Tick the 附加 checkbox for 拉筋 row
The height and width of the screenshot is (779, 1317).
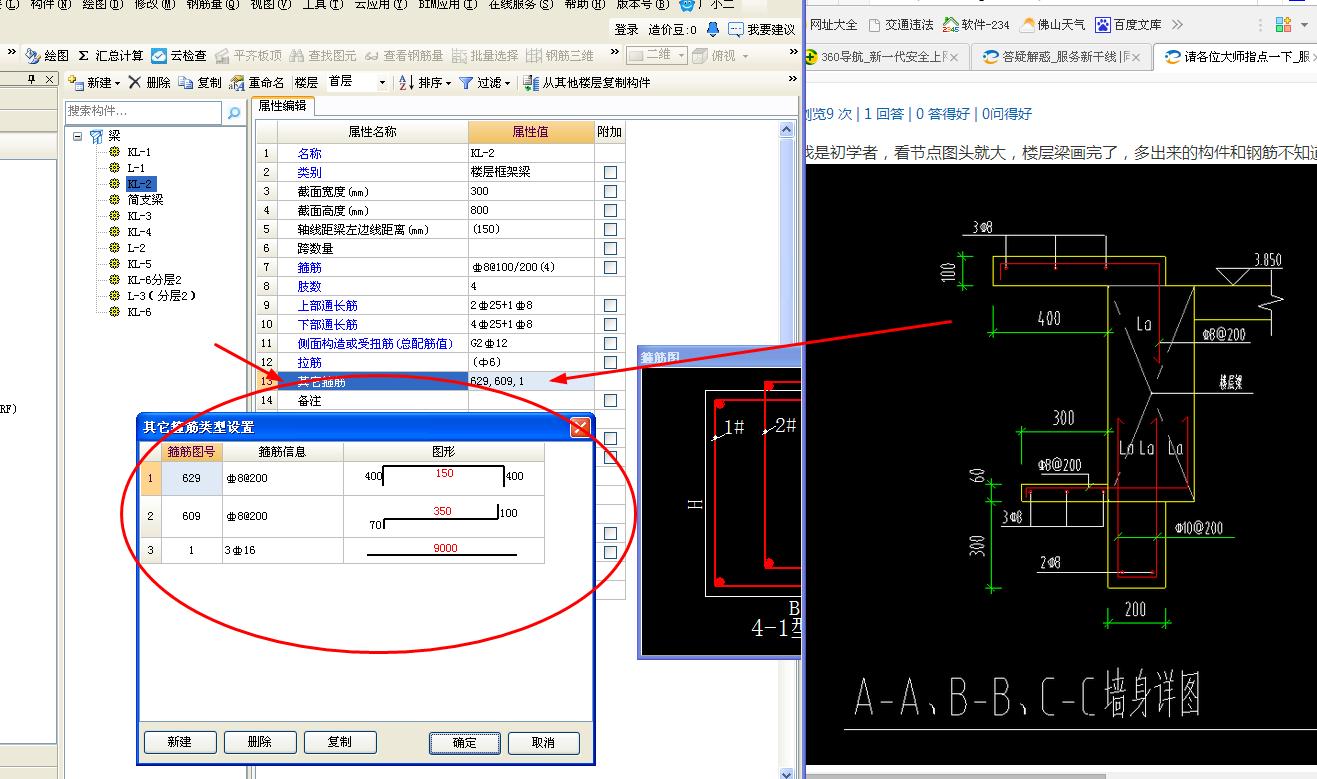(x=610, y=362)
